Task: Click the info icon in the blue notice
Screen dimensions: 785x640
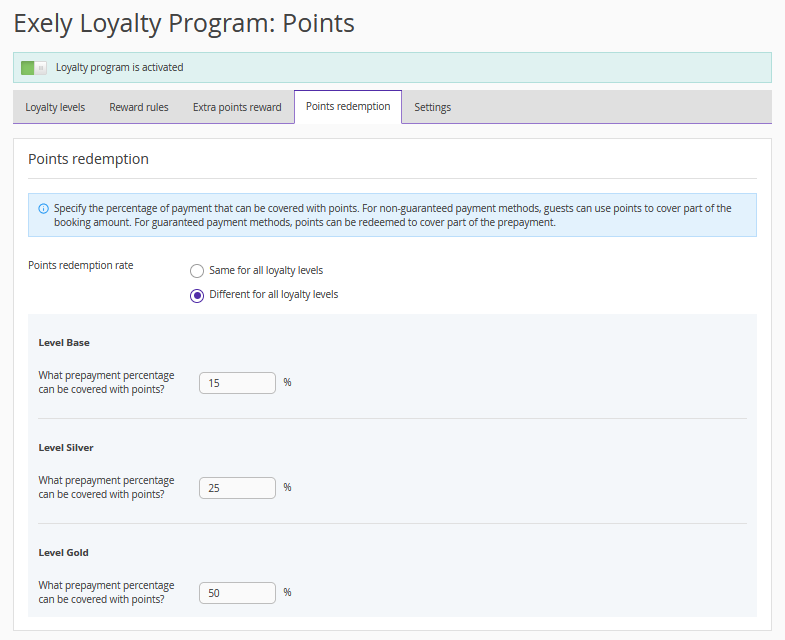Action: (43, 209)
